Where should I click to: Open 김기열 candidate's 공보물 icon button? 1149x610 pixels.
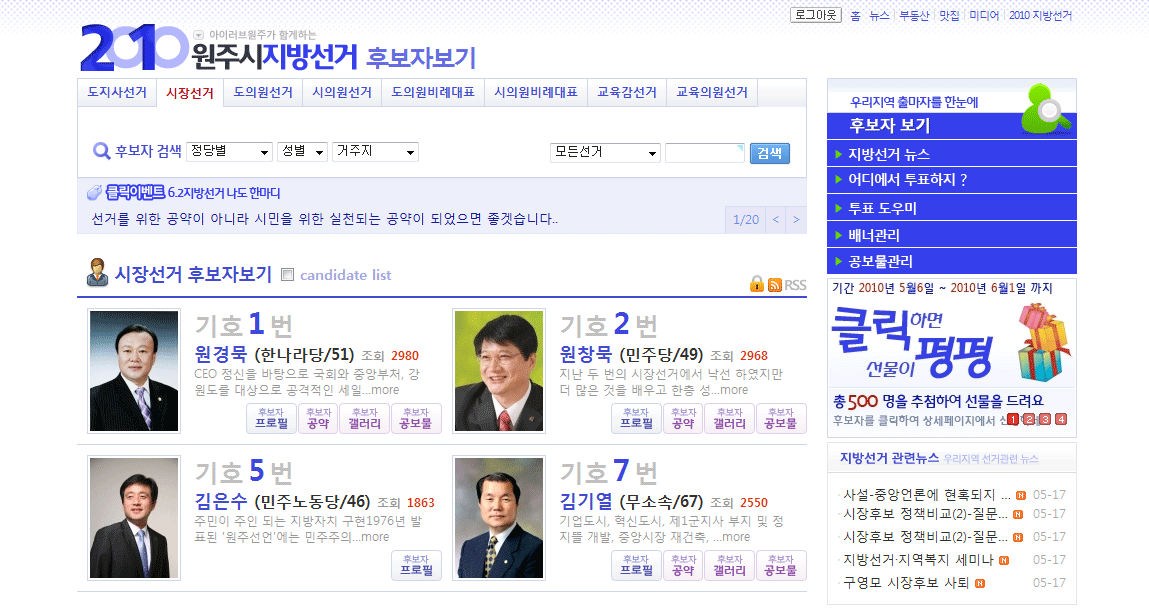[x=781, y=565]
